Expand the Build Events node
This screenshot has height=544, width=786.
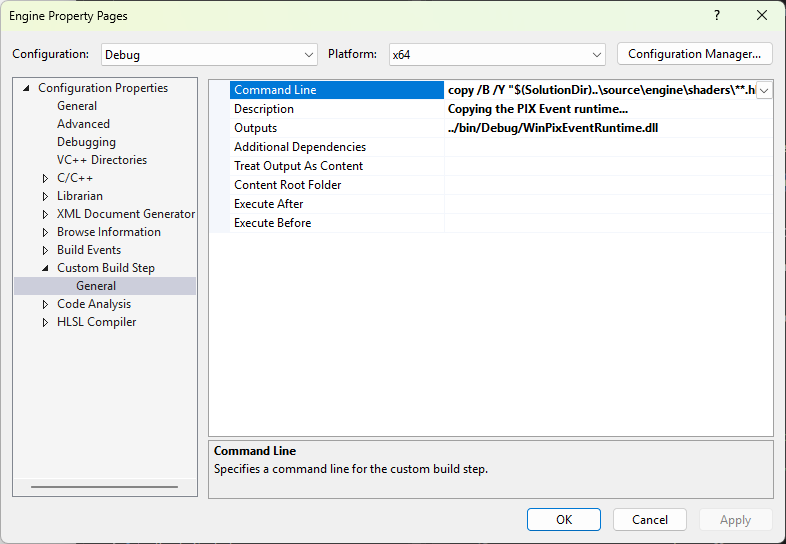click(x=45, y=250)
